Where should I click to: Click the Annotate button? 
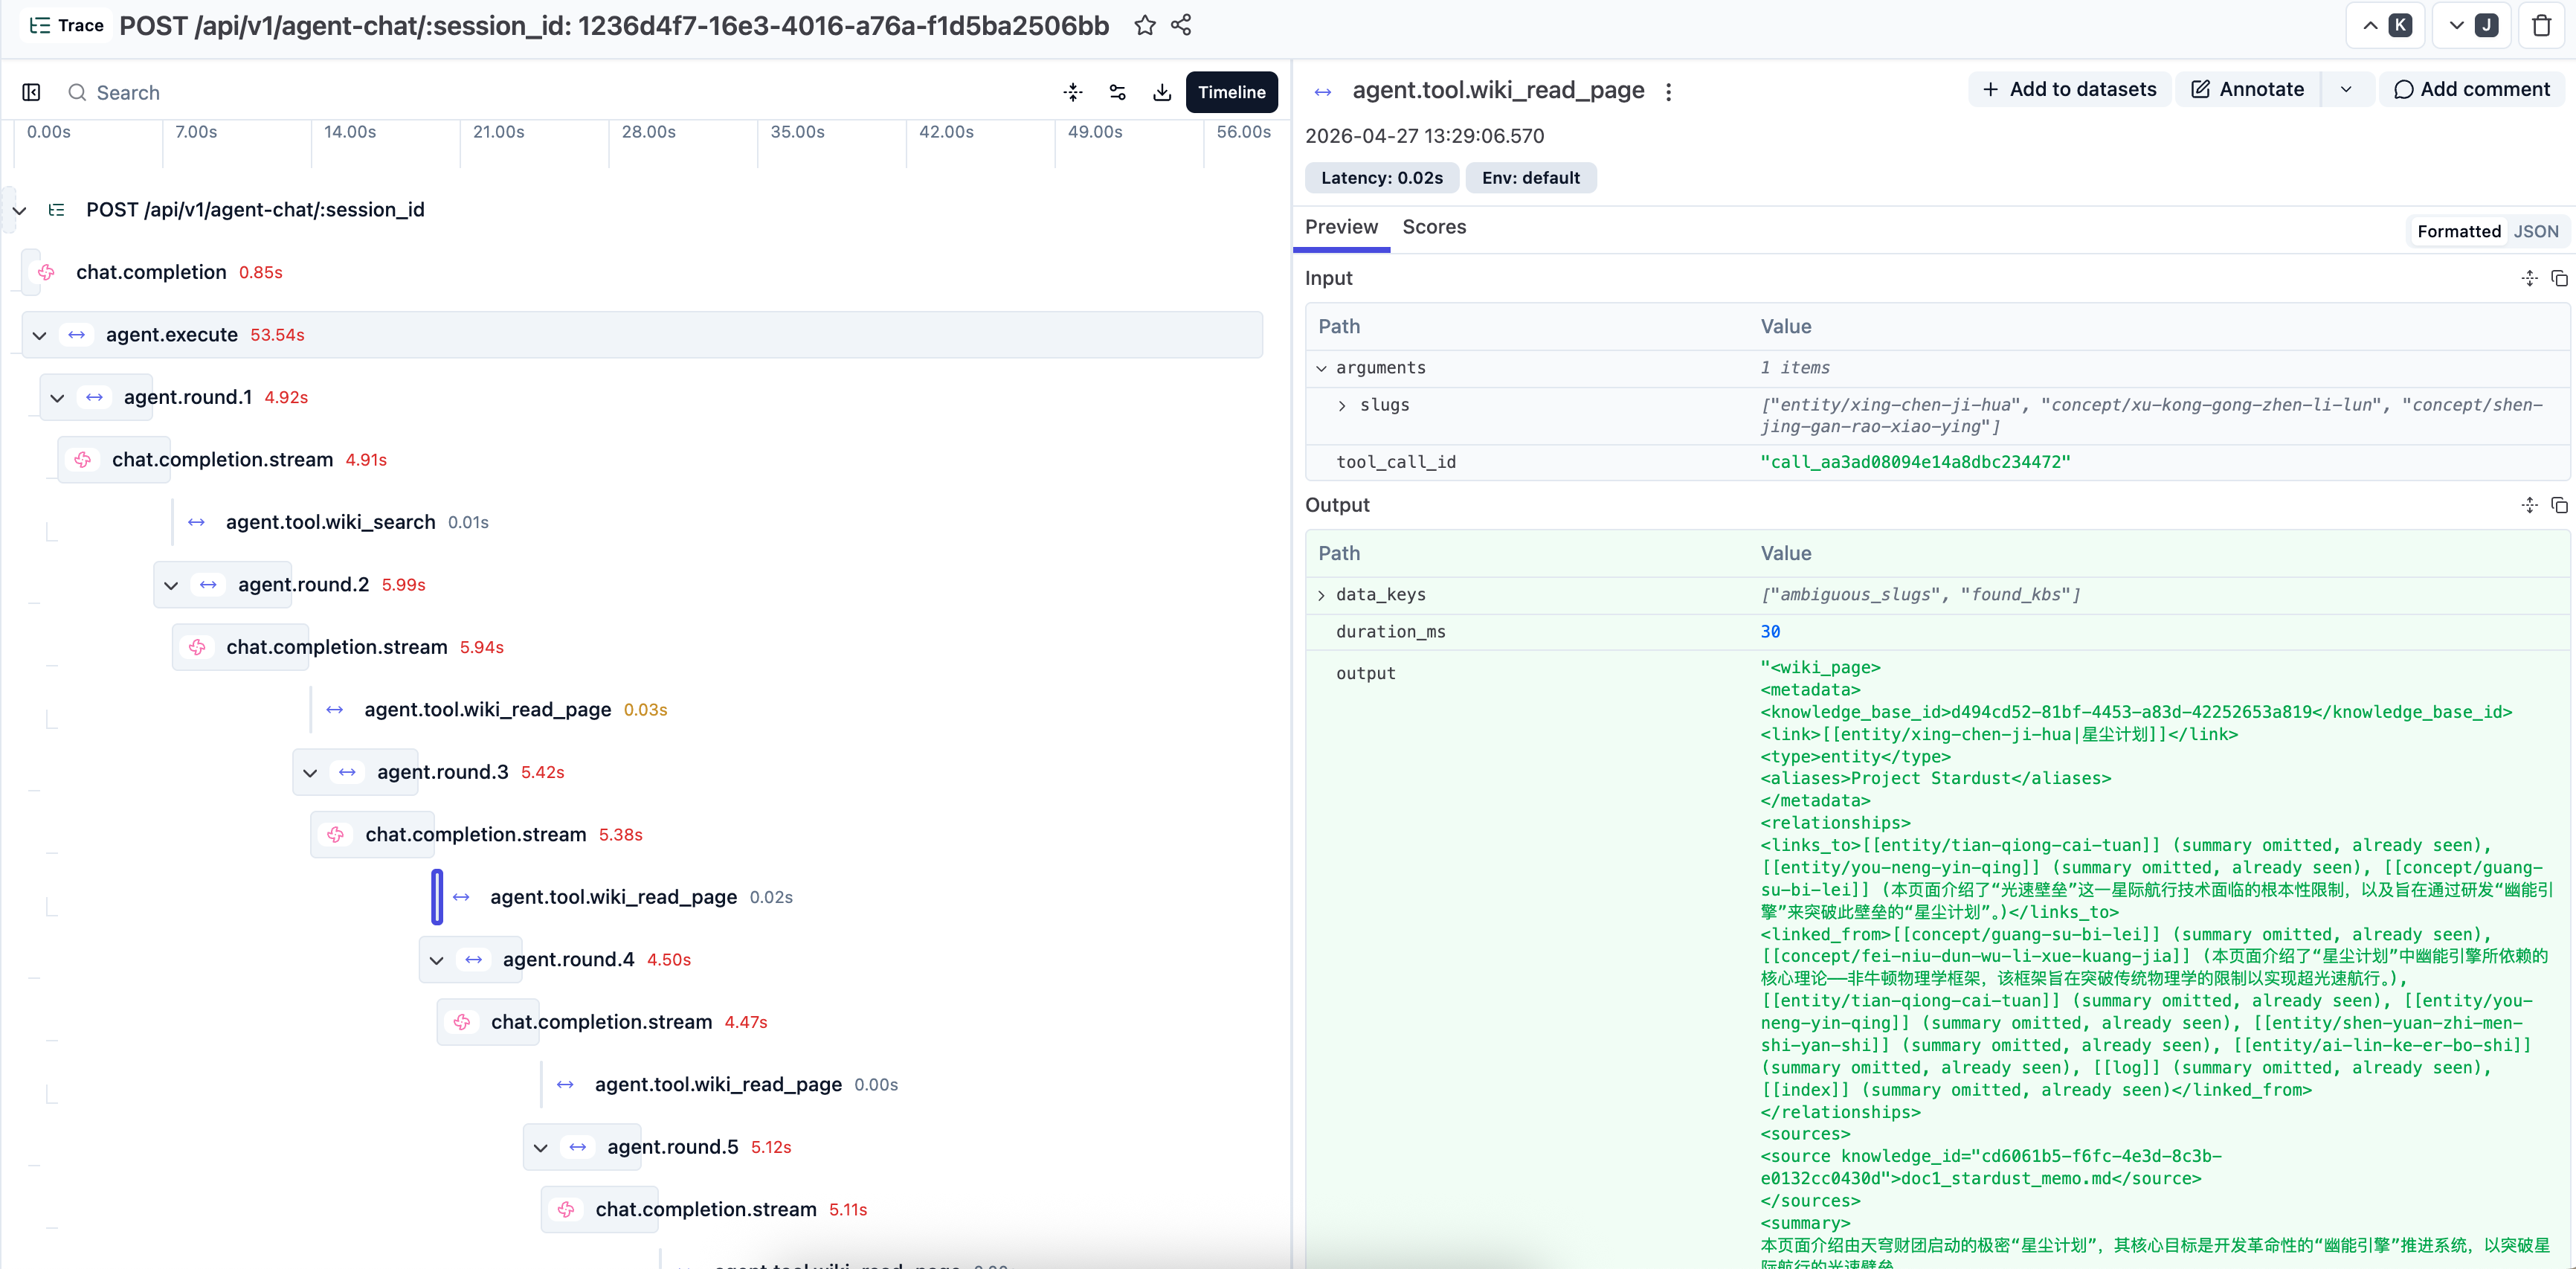tap(2247, 89)
